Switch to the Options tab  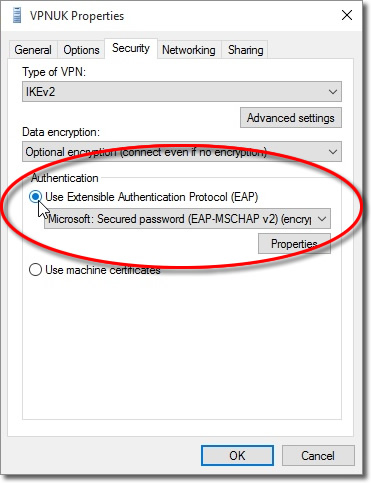coord(81,50)
